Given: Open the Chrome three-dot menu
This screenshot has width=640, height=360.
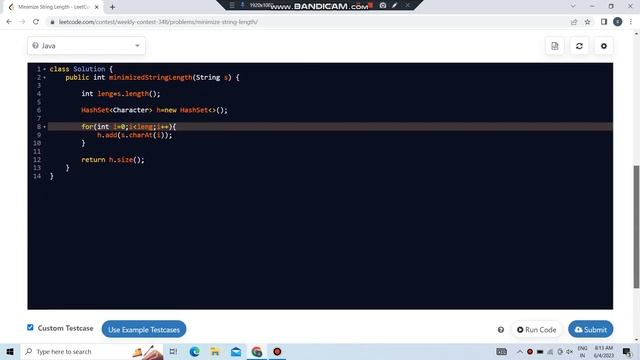Looking at the screenshot, I should pyautogui.click(x=631, y=22).
